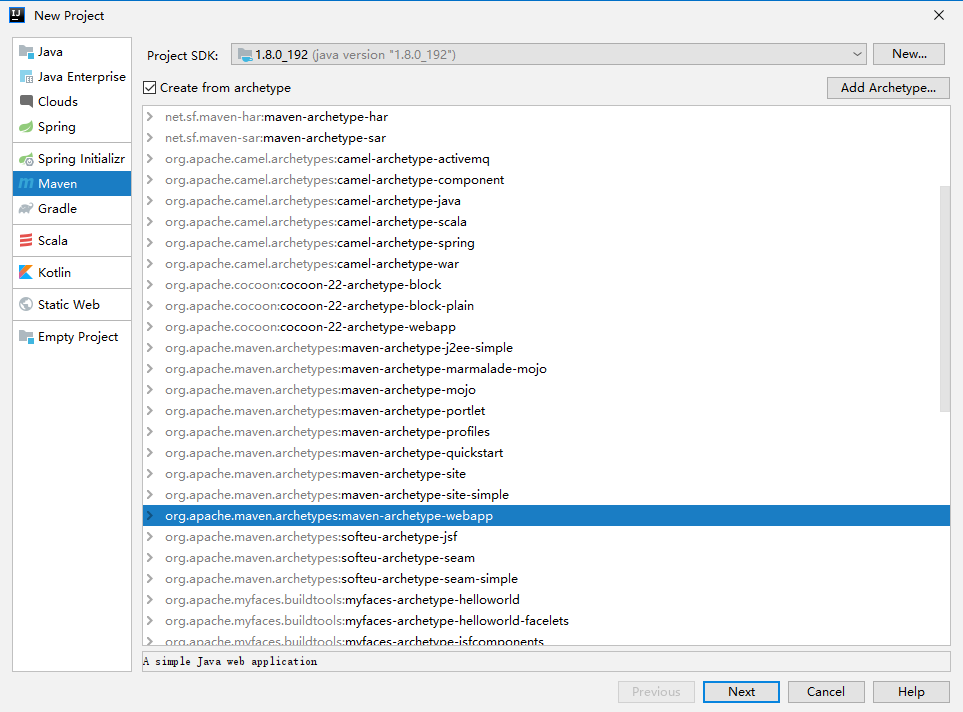Click the Static Web globe icon
Screen dimensions: 963x712
26,305
